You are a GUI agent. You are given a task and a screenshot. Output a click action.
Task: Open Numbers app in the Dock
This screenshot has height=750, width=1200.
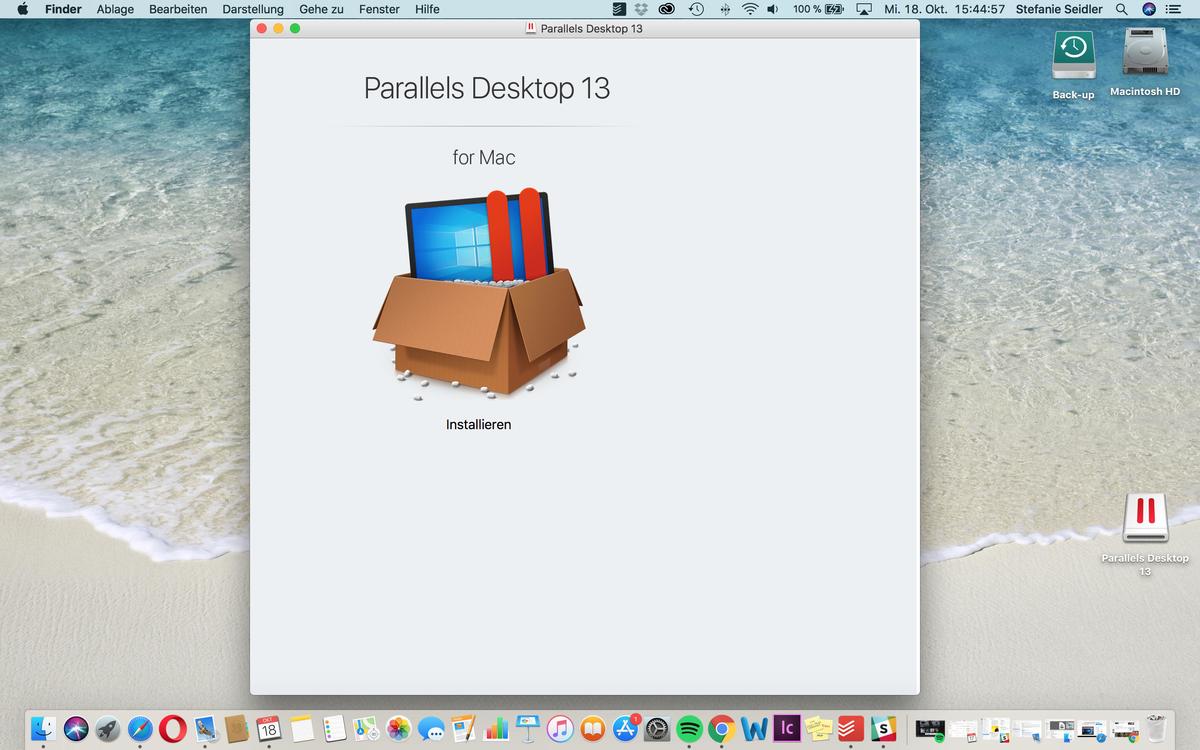pyautogui.click(x=496, y=729)
